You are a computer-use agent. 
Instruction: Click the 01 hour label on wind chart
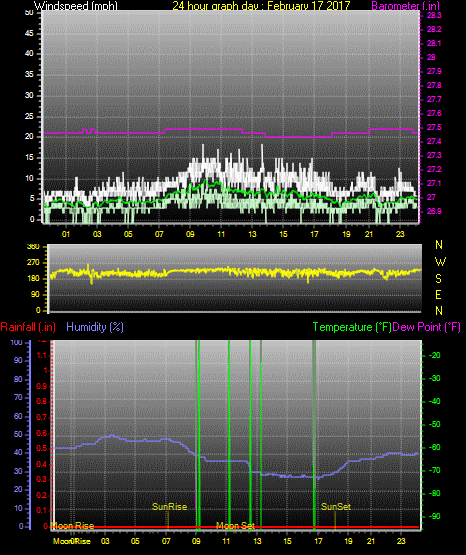click(x=66, y=234)
